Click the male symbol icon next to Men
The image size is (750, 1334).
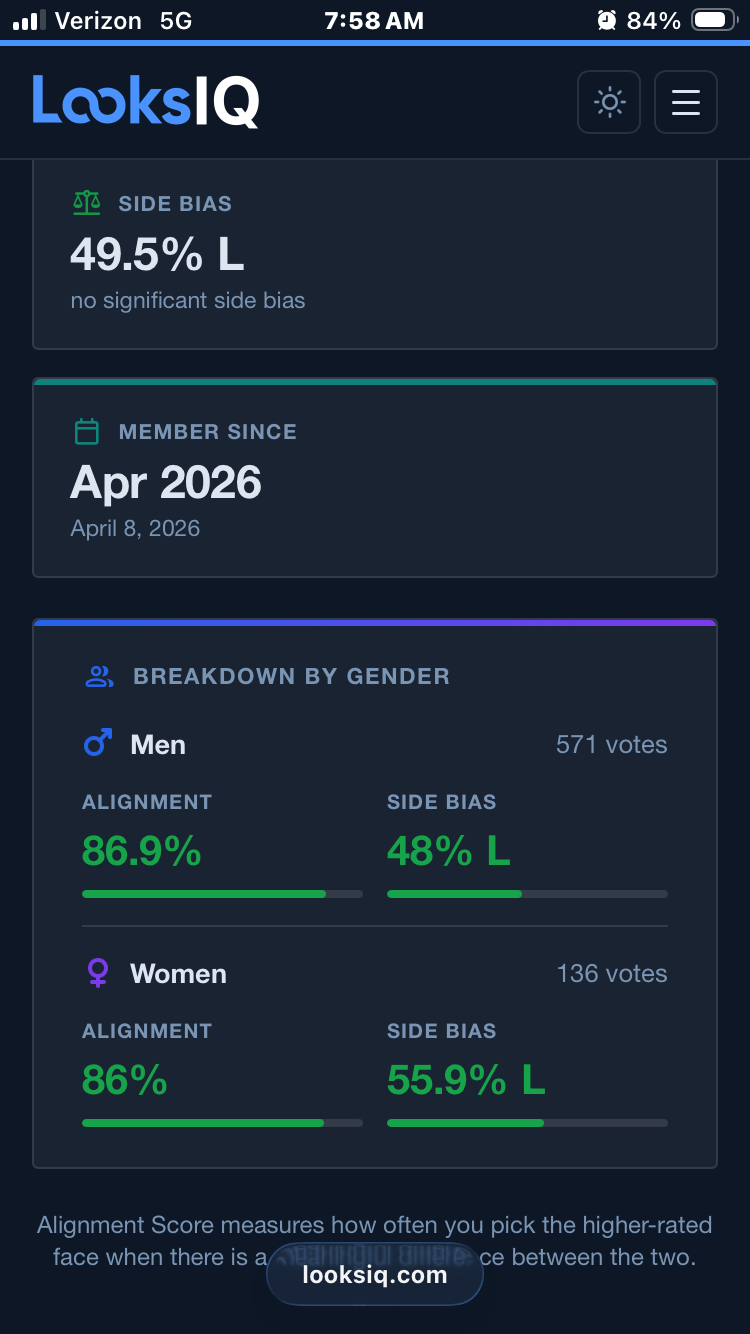pyautogui.click(x=97, y=744)
